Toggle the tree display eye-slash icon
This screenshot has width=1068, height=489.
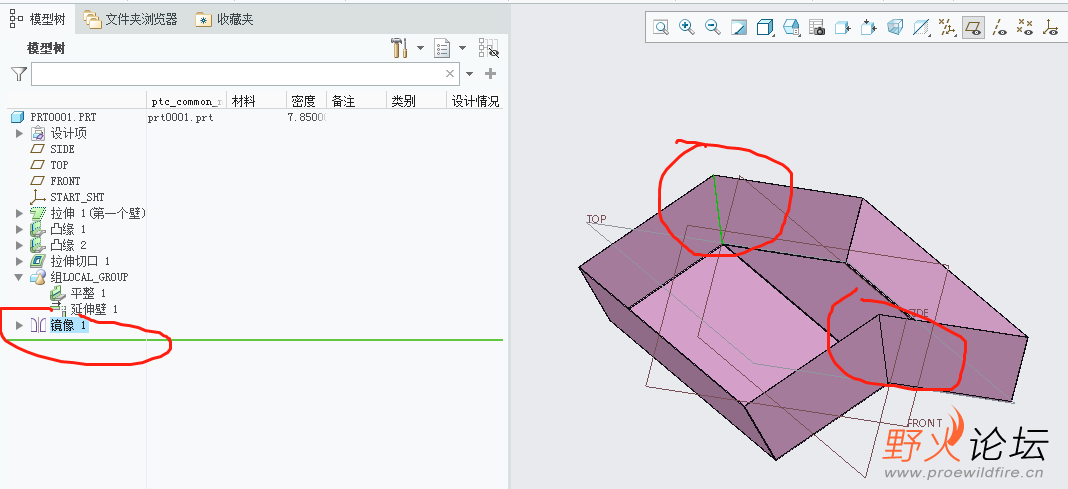click(489, 48)
